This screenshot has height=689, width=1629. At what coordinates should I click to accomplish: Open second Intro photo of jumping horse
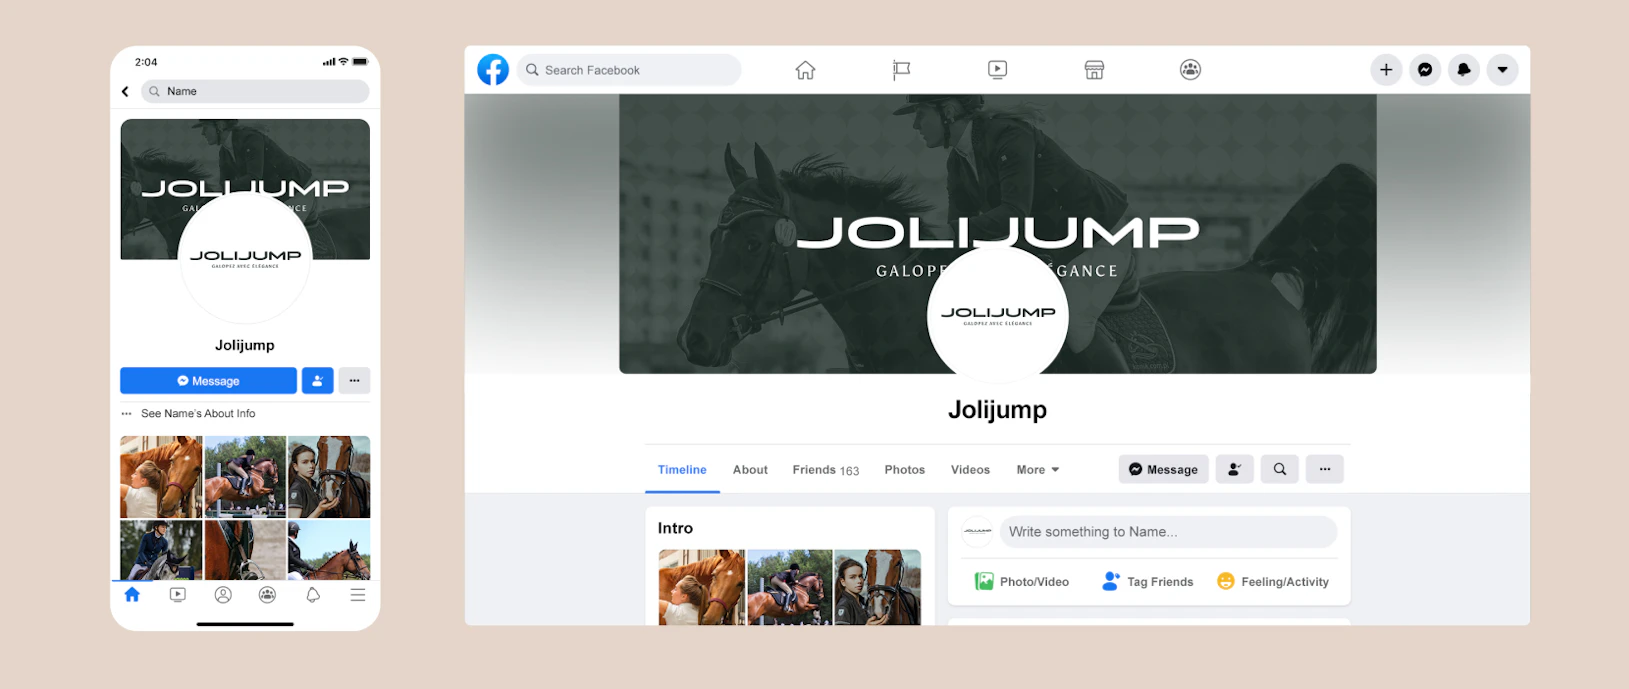coord(790,587)
